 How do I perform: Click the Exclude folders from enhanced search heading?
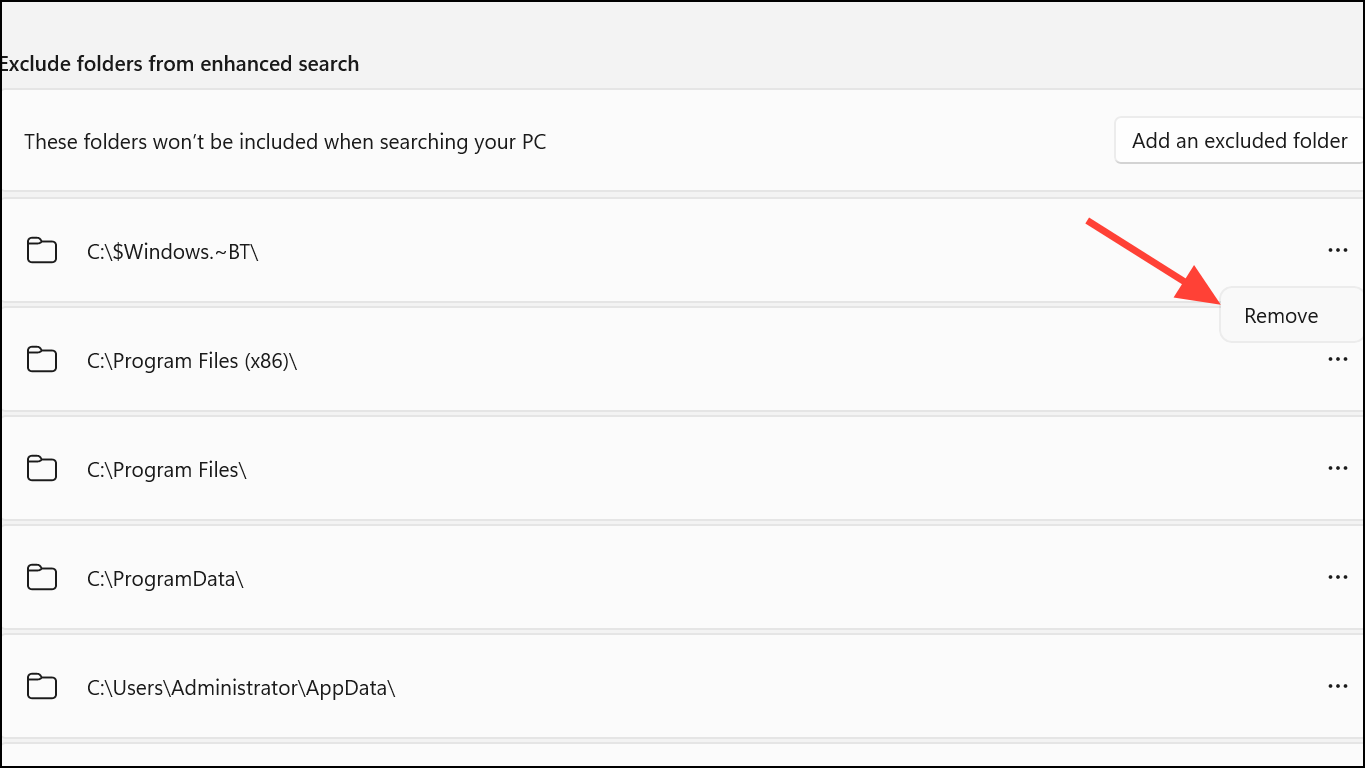pyautogui.click(x=179, y=64)
